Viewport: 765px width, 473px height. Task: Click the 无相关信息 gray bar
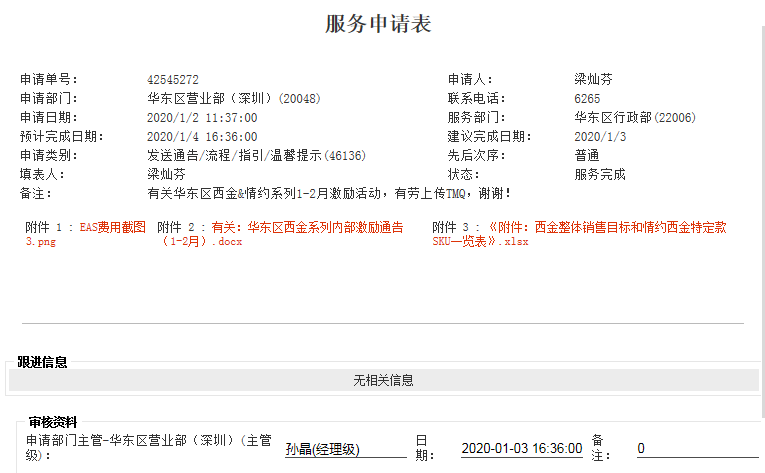point(383,380)
